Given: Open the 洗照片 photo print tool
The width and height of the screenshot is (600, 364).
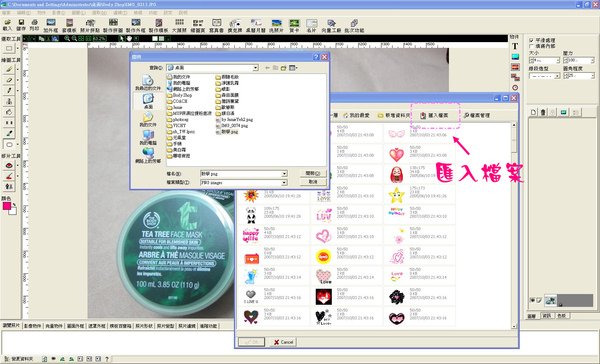Looking at the screenshot, I should (x=276, y=25).
